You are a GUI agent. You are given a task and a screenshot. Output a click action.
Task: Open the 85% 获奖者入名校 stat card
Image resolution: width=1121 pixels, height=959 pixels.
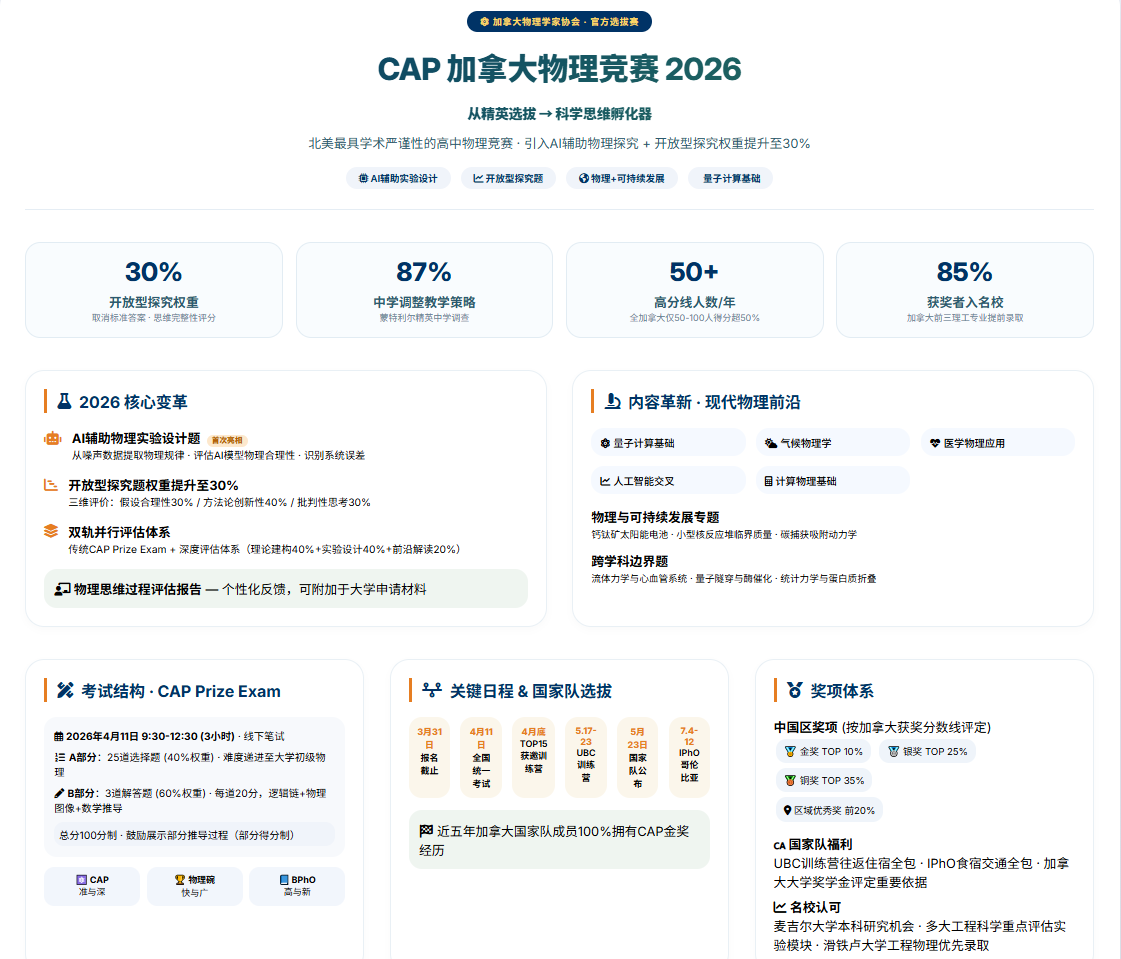(964, 290)
